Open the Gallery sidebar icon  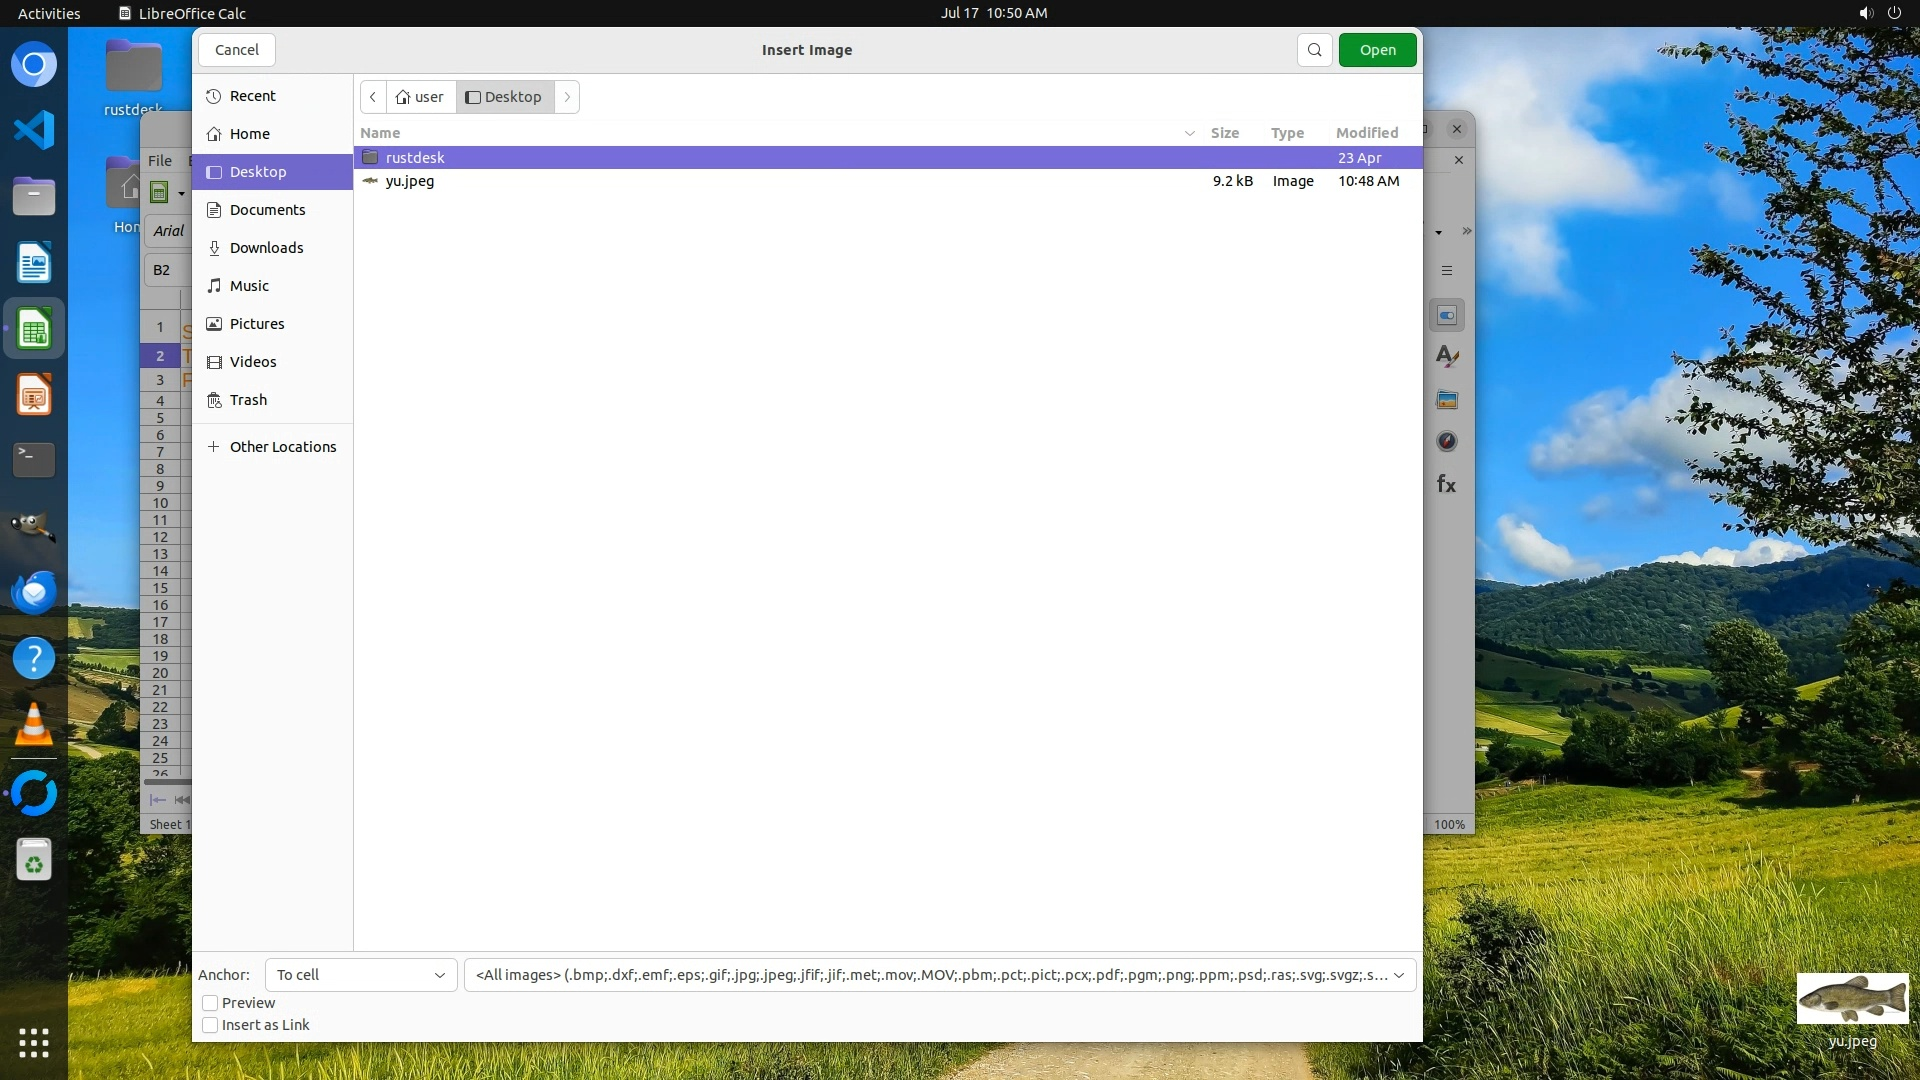click(1446, 400)
